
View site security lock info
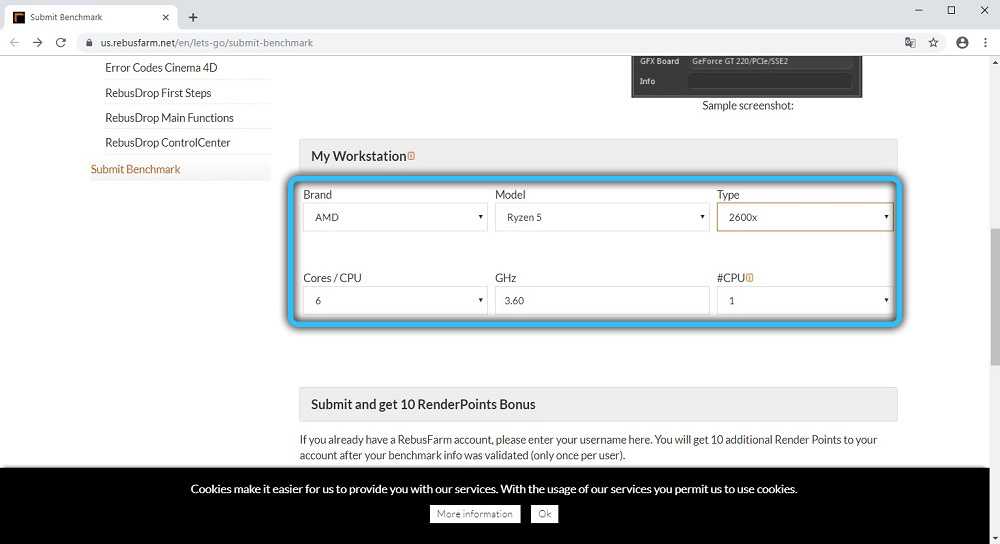(x=89, y=43)
